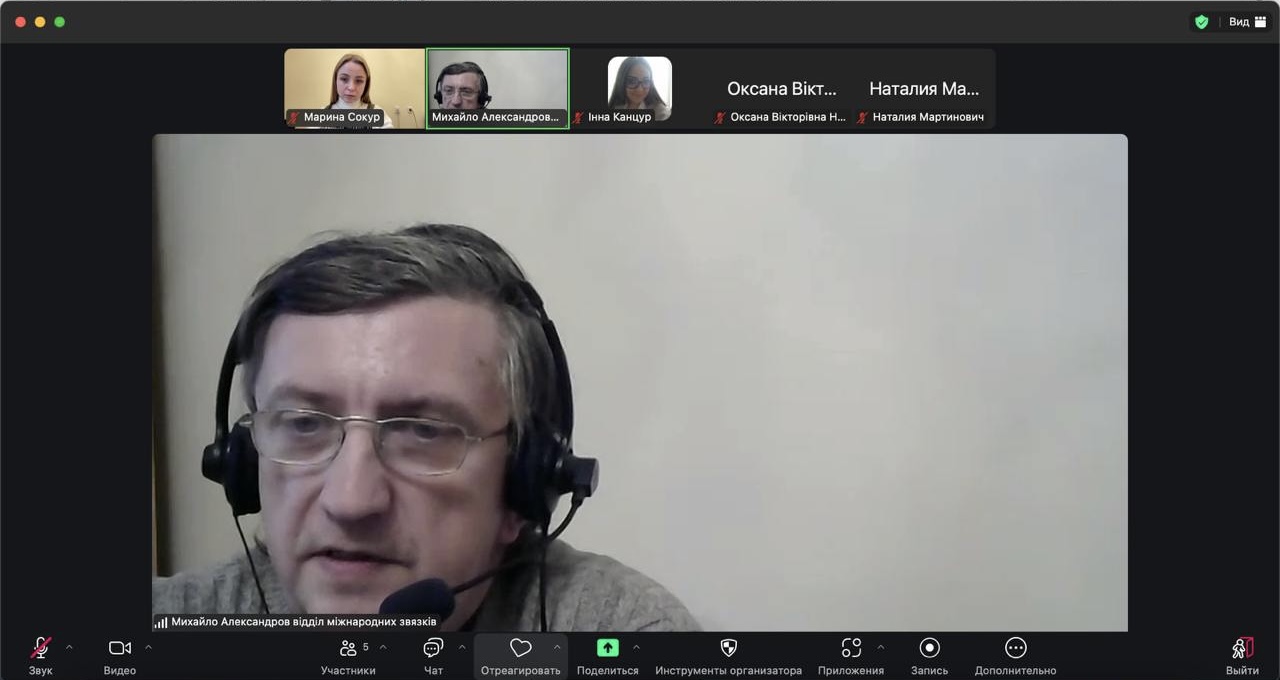This screenshot has height=680, width=1280.
Task: Open the Приложения apps panel
Action: (851, 656)
